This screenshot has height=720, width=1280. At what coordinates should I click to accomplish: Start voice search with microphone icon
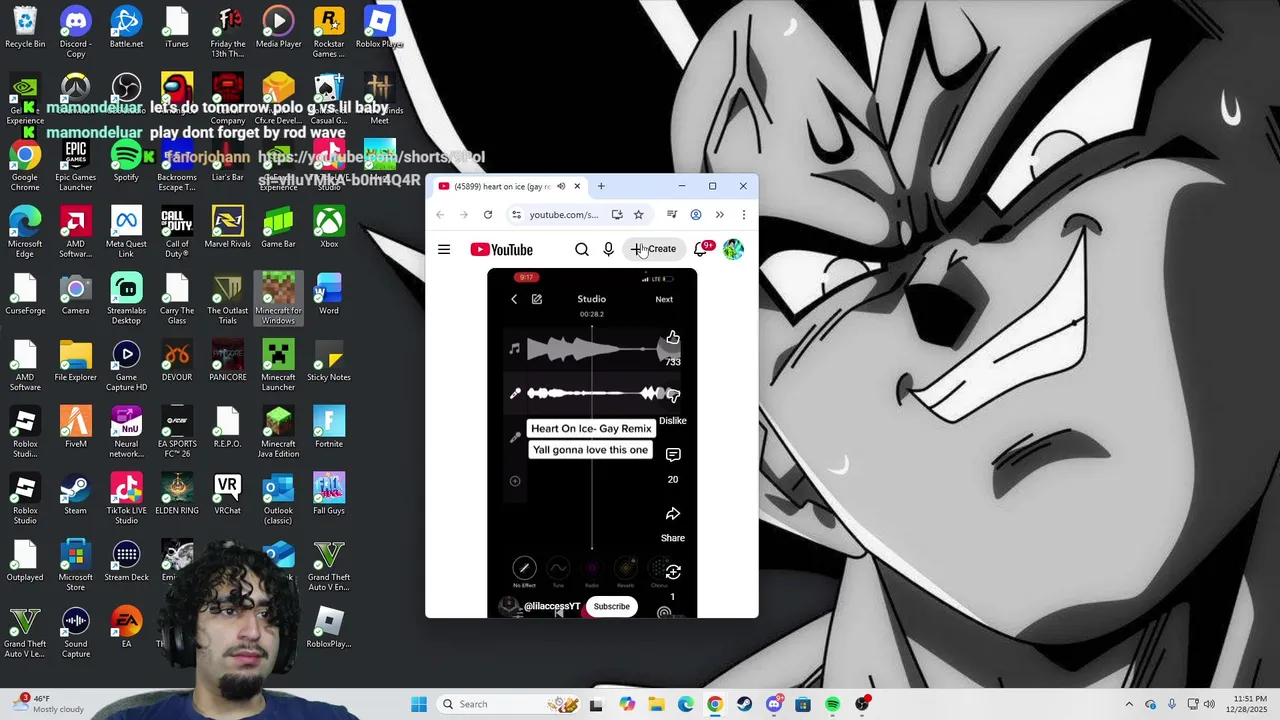(608, 249)
